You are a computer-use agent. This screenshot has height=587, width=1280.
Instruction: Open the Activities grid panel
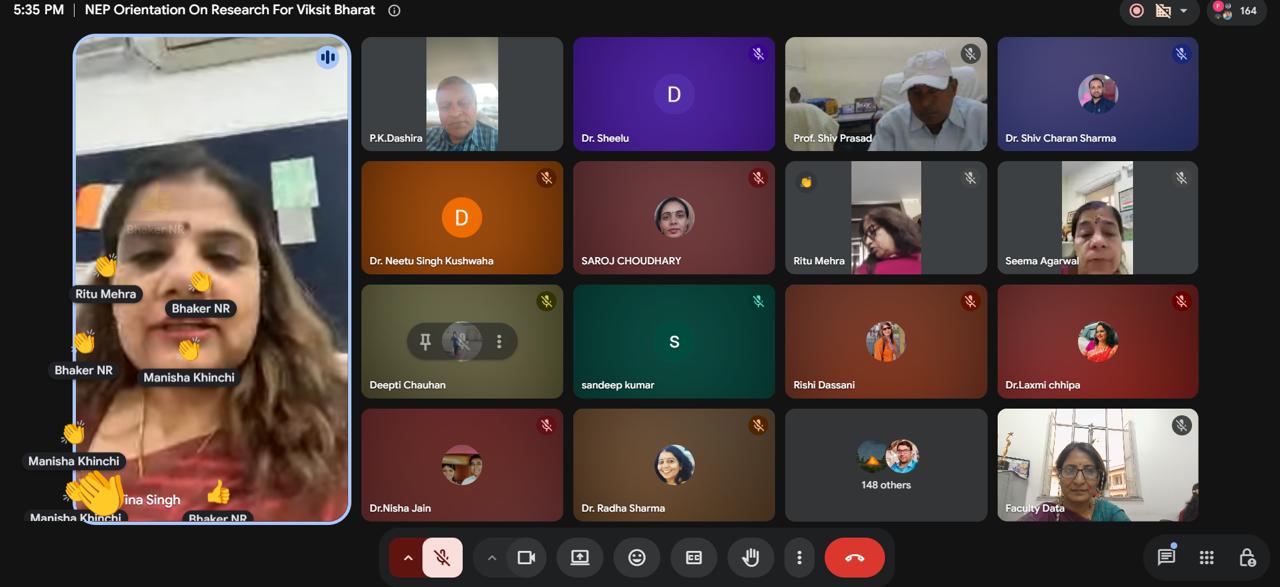tap(1207, 558)
